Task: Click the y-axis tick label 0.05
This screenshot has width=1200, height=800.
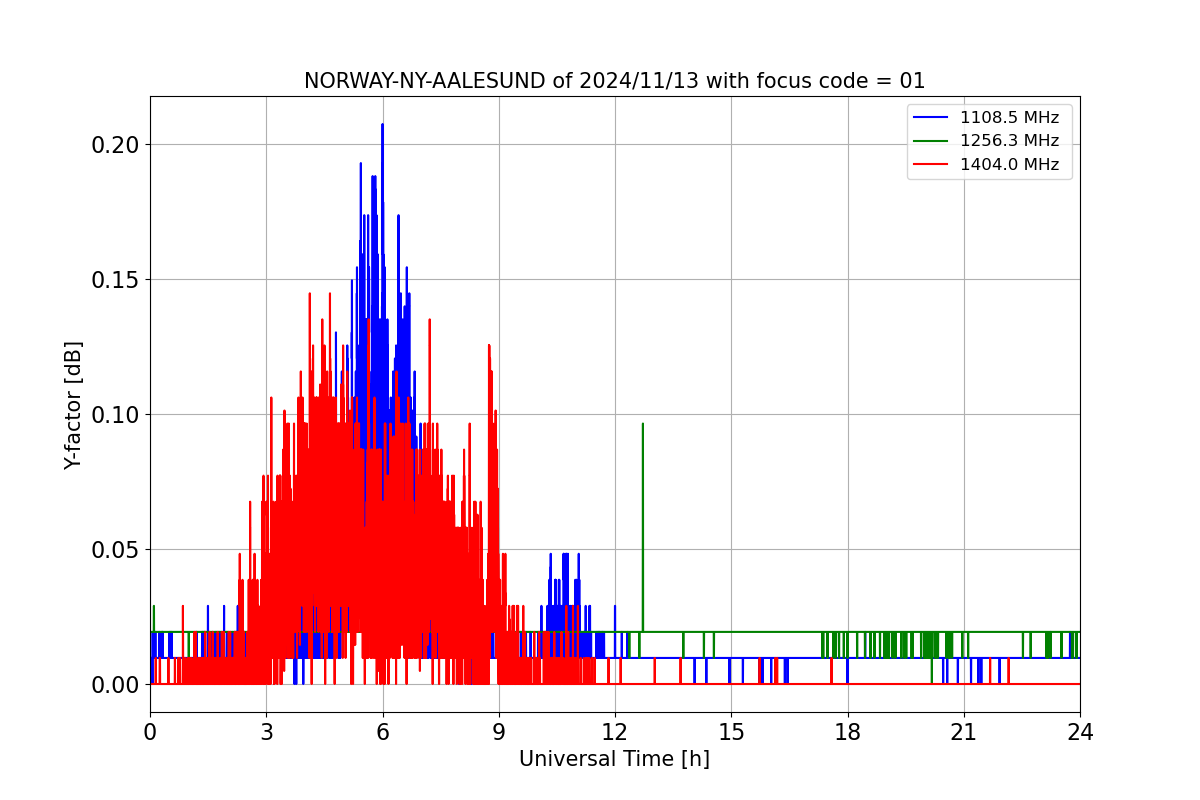Action: (x=115, y=550)
